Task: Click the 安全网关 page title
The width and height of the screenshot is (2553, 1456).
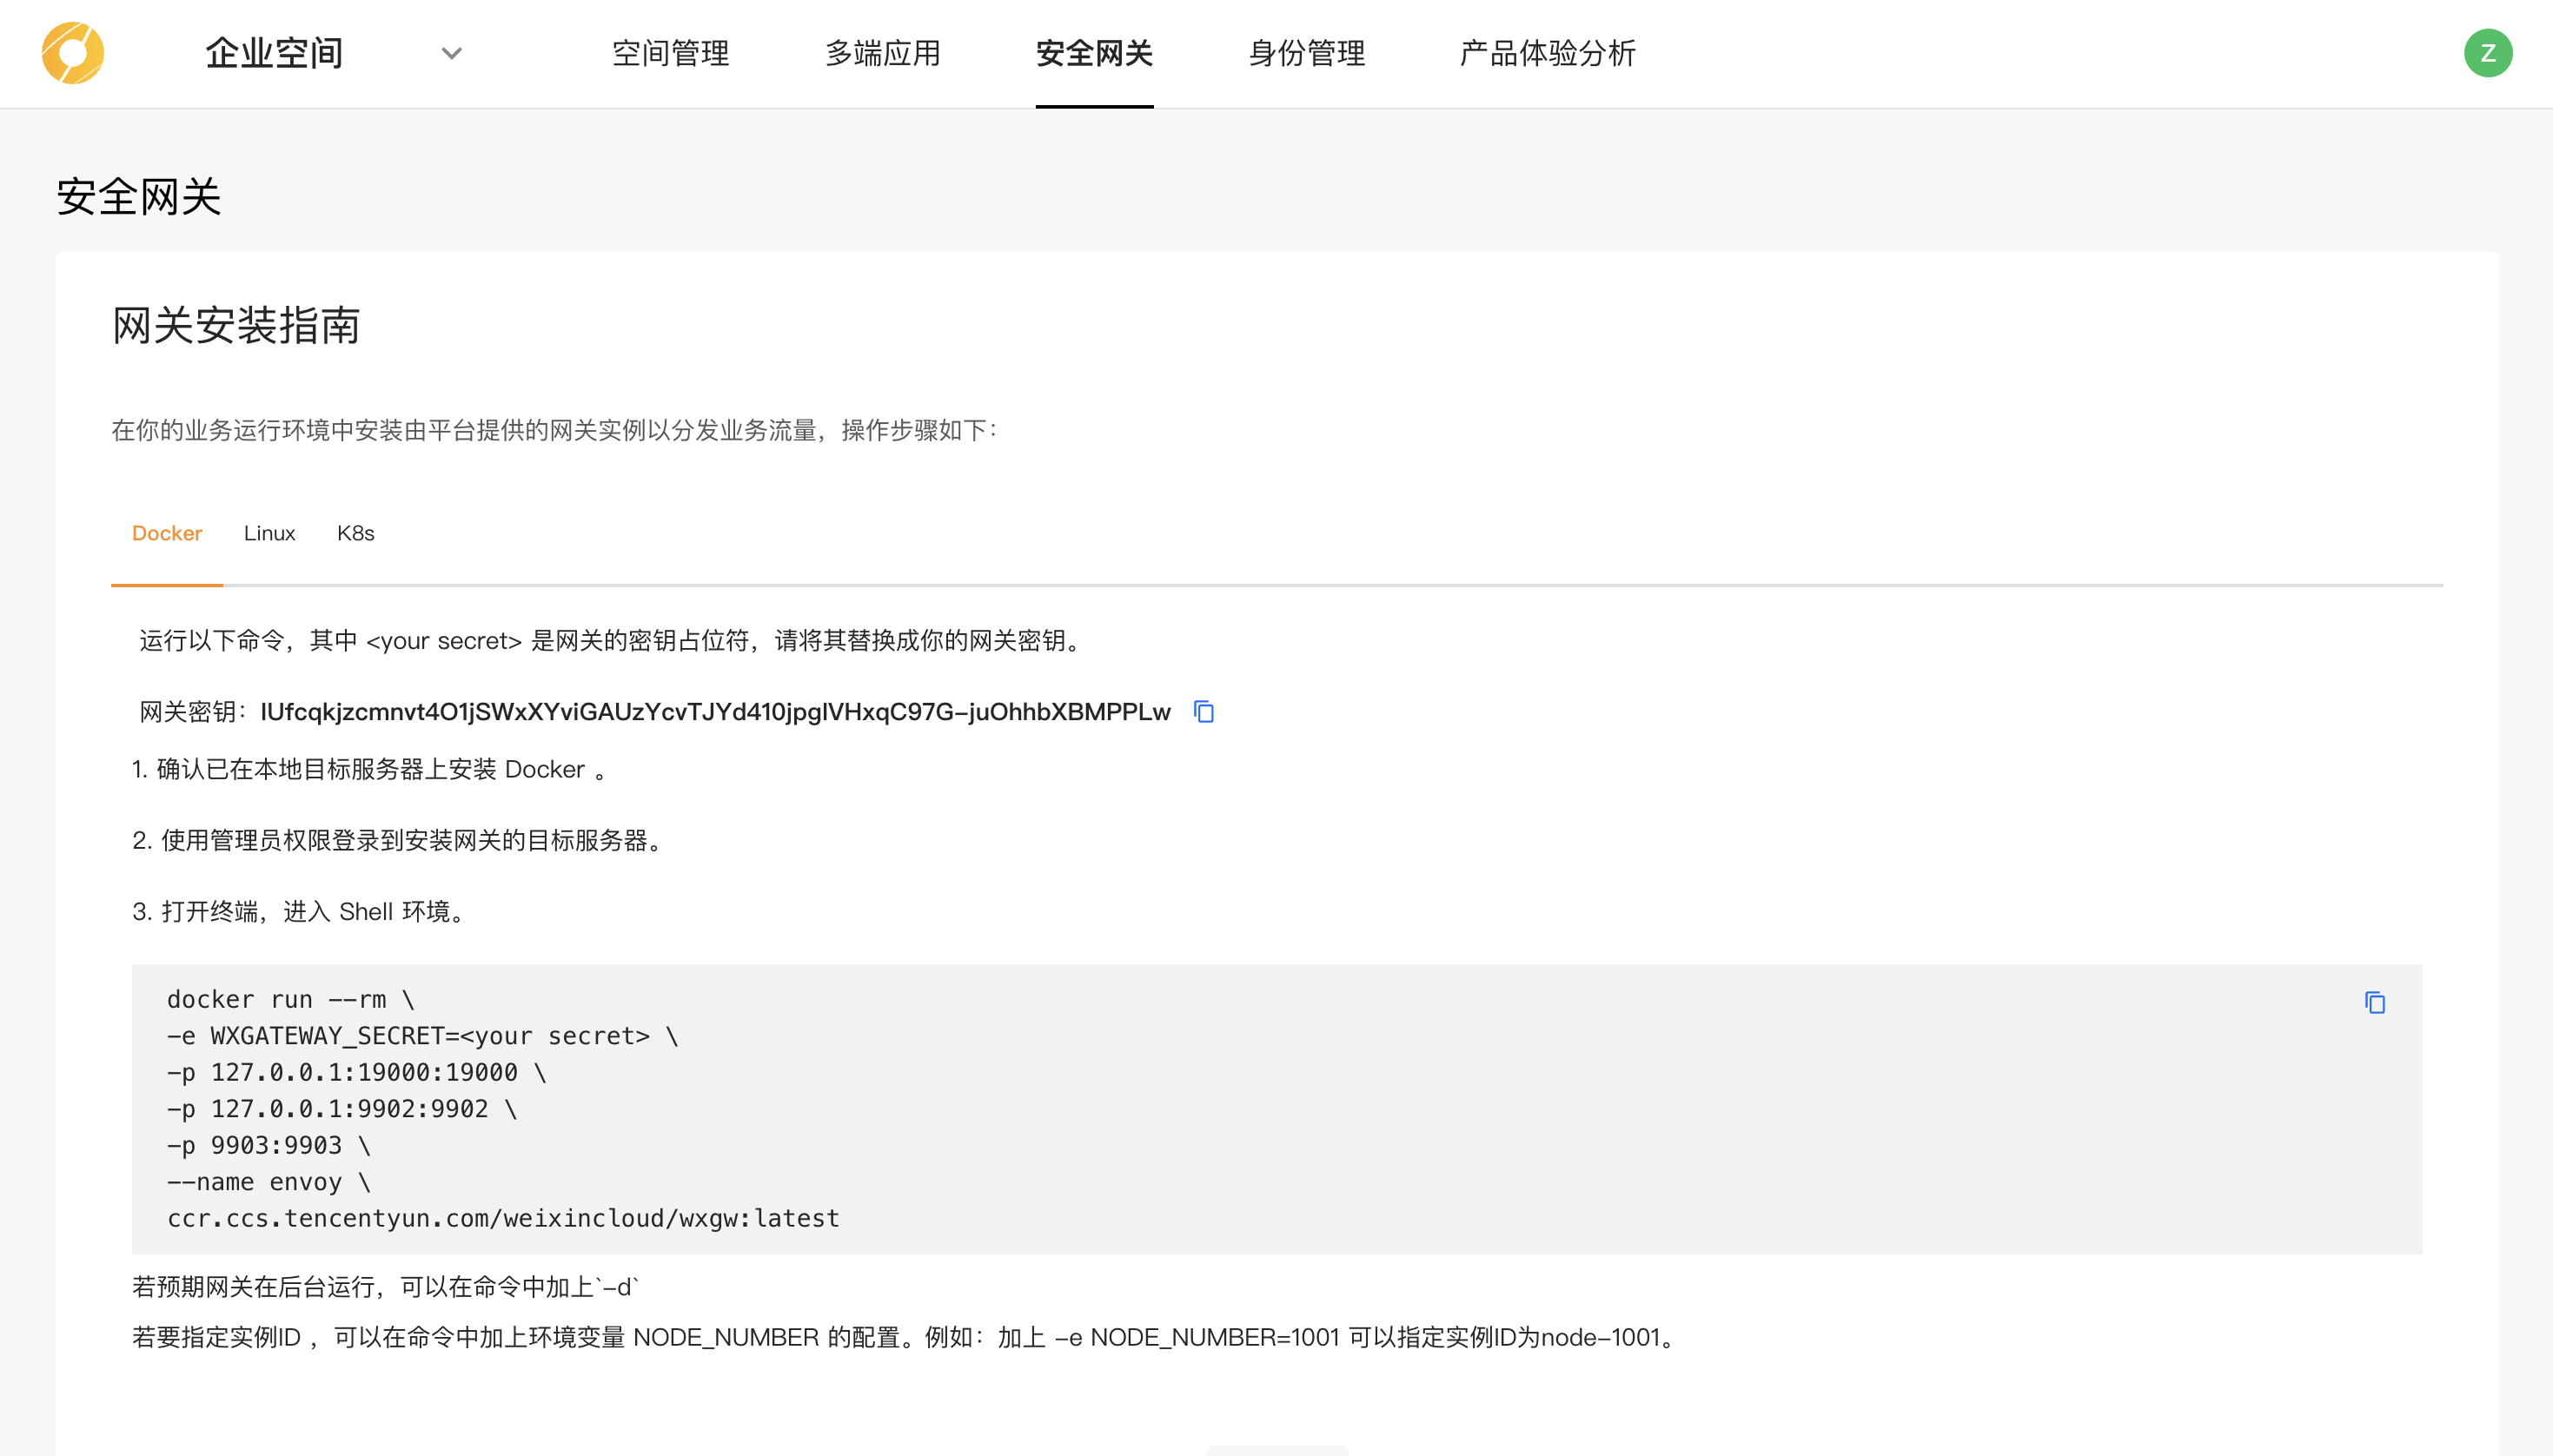Action: tap(138, 196)
